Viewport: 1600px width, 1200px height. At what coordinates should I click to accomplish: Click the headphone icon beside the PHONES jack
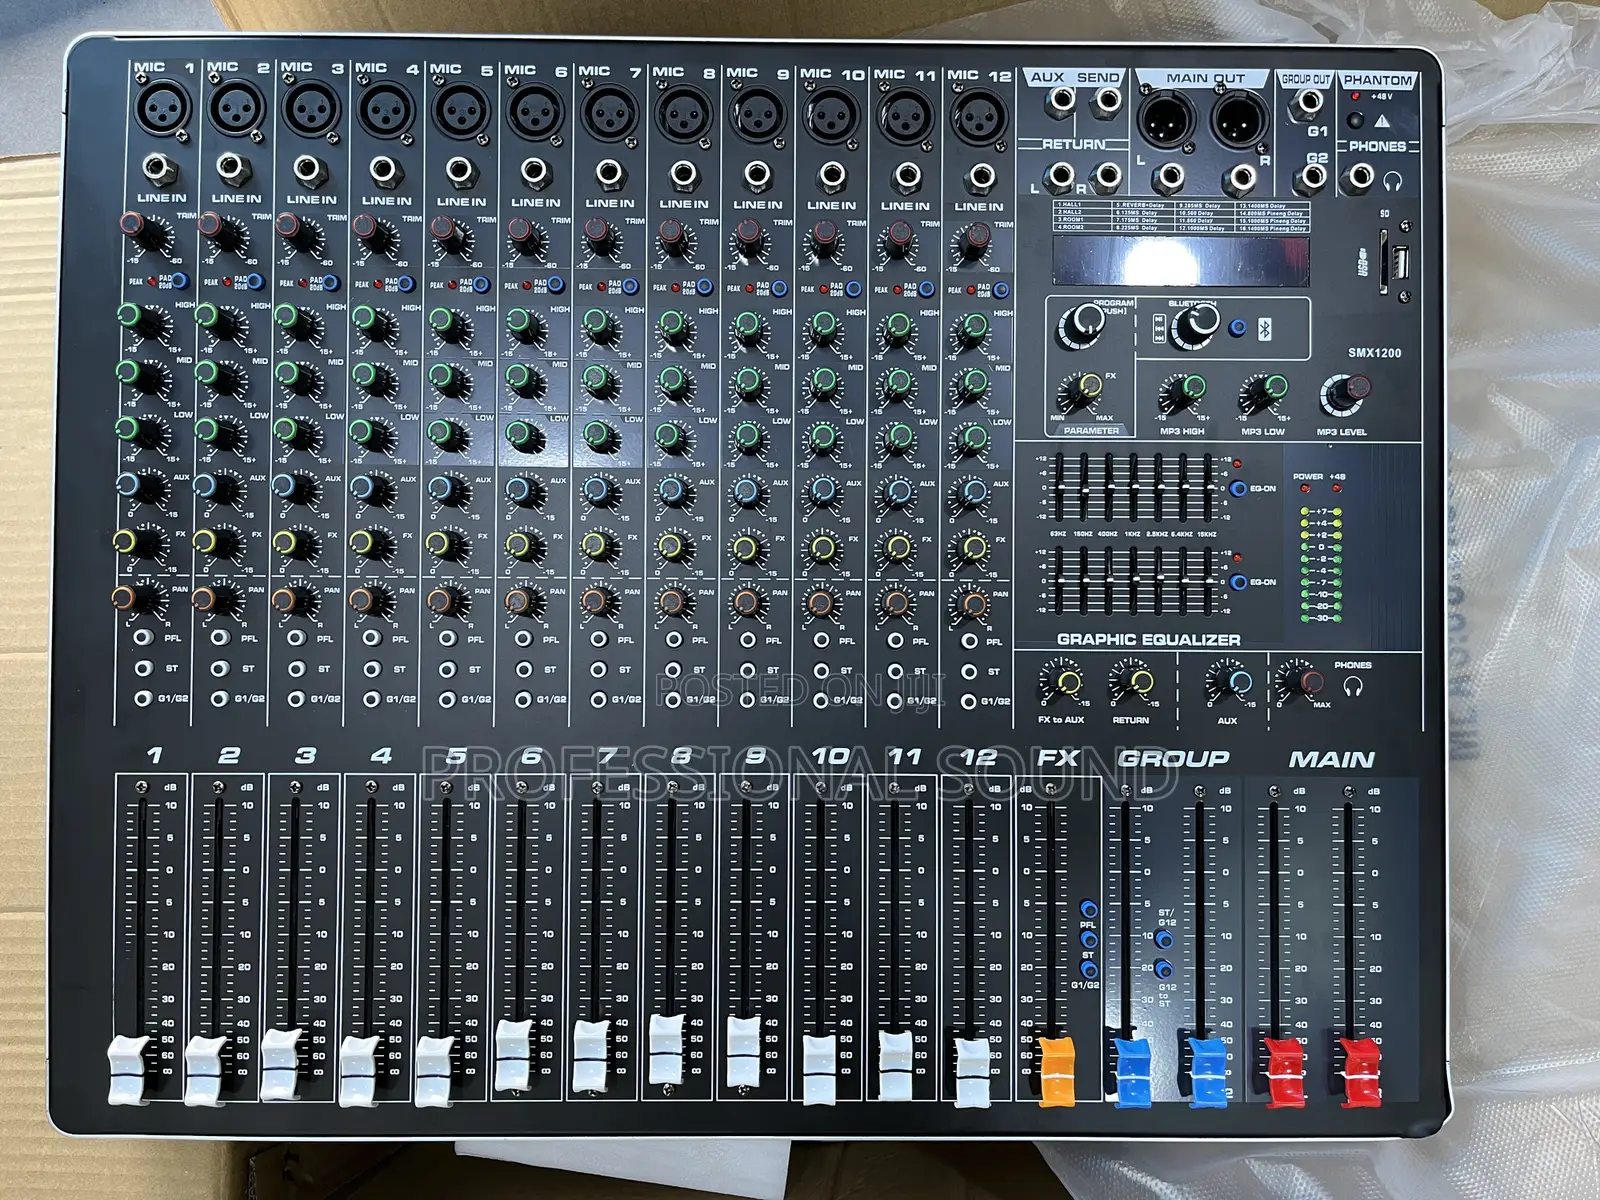(x=1393, y=182)
